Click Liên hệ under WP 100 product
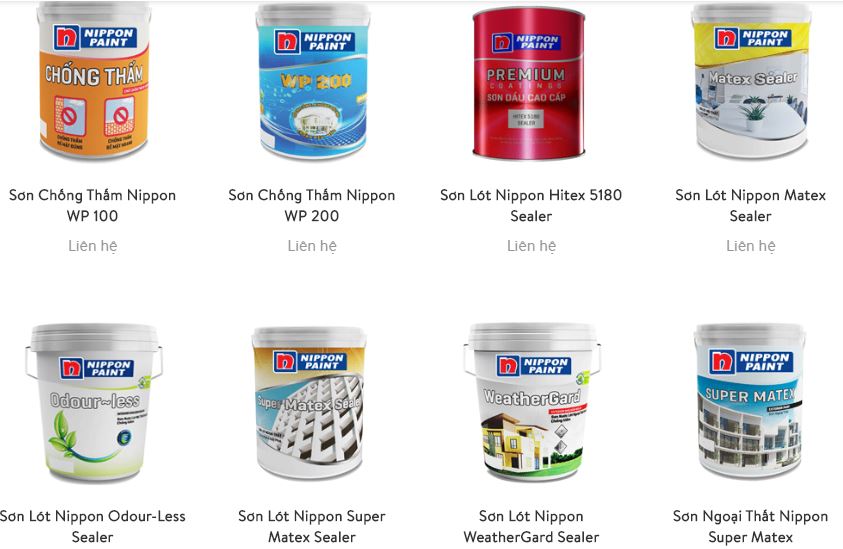 (x=92, y=246)
